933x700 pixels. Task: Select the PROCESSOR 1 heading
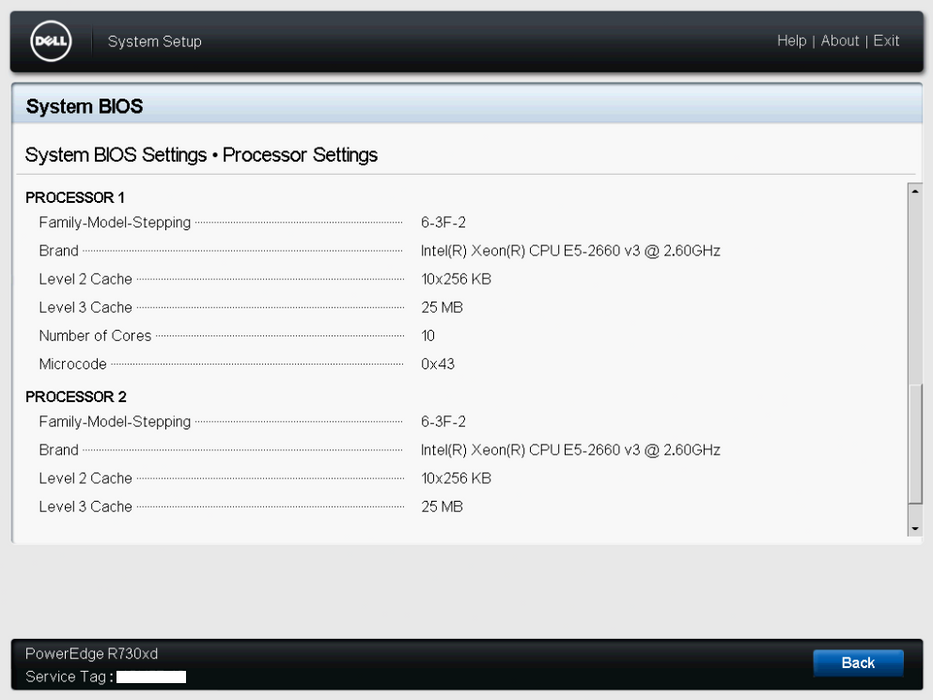(75, 198)
